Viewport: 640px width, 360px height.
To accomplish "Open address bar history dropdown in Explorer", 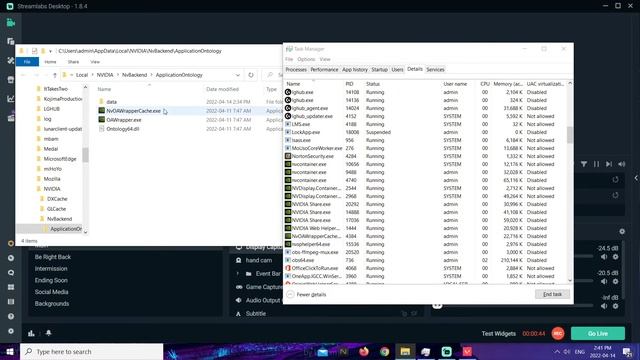I will [238, 75].
